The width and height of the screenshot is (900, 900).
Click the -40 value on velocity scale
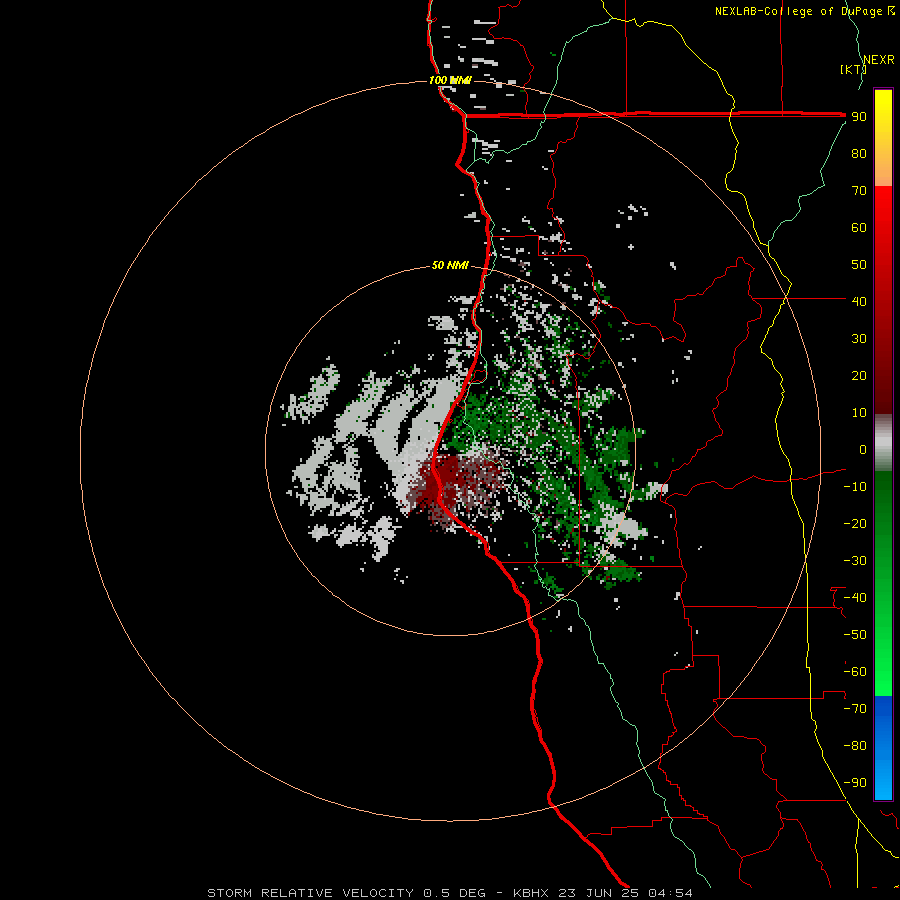point(855,598)
